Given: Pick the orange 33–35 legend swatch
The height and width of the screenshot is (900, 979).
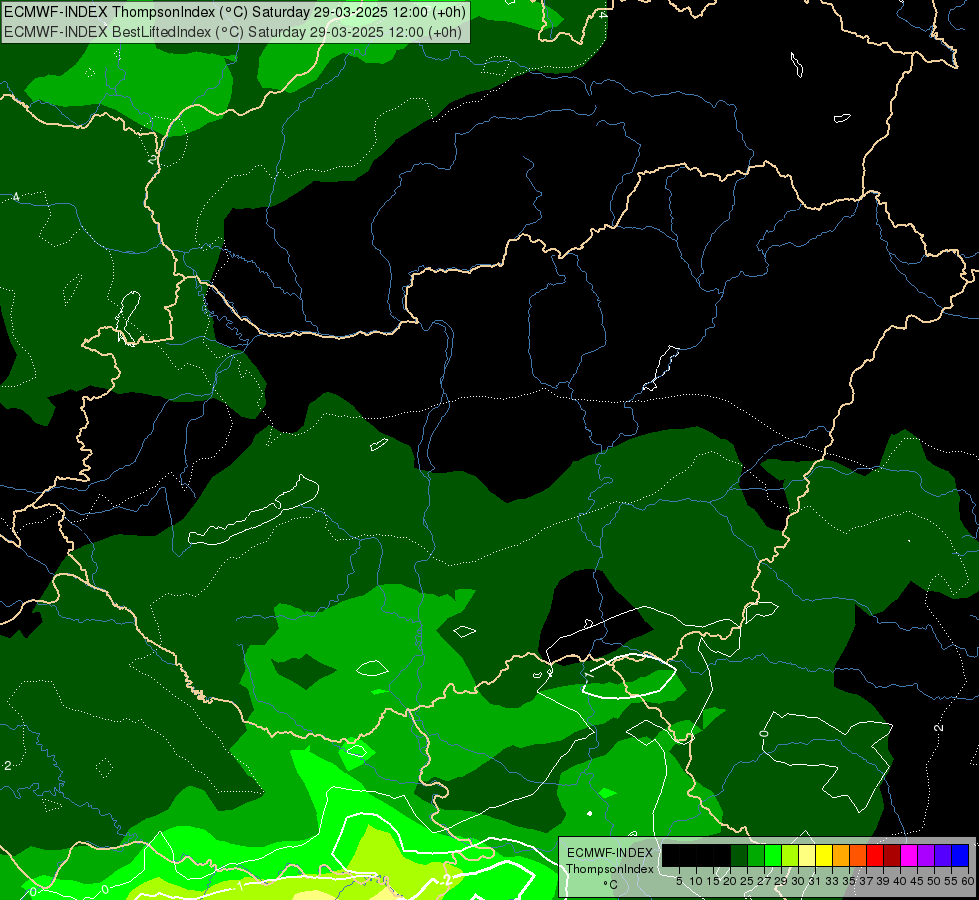Looking at the screenshot, I should click(840, 855).
